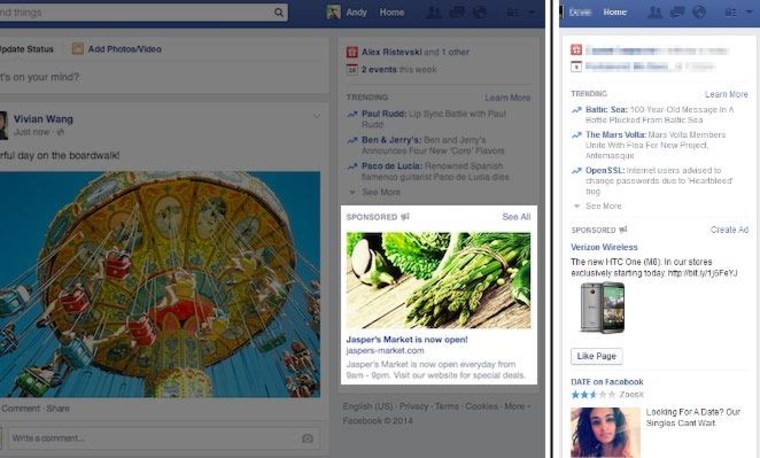Open DATE on Facebook ad title

pos(607,382)
